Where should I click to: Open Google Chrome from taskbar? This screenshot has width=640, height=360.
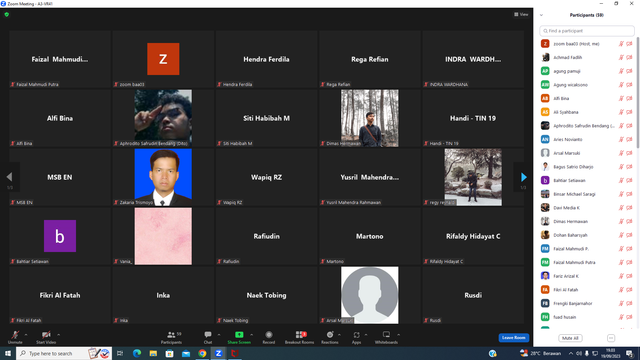[x=202, y=353]
